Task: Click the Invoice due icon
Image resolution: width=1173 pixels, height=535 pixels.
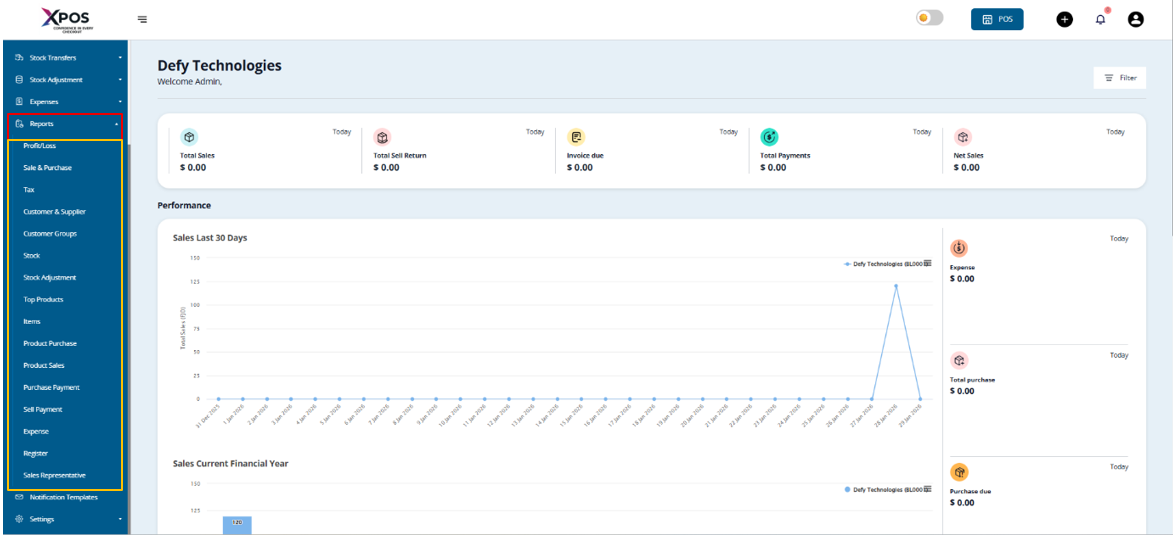Action: (x=576, y=137)
